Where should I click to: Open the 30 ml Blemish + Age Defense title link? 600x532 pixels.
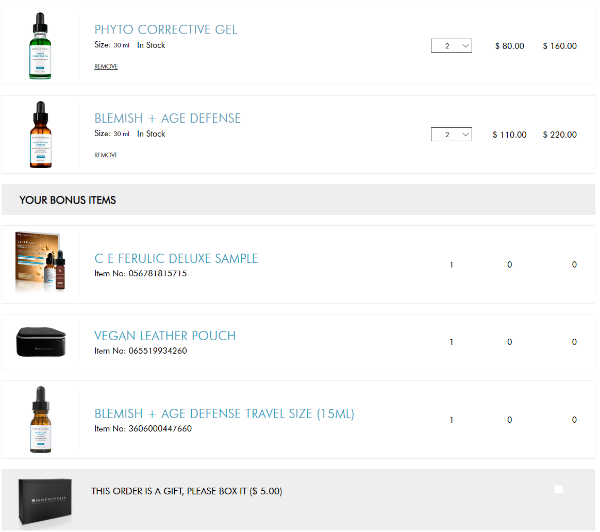pos(167,118)
